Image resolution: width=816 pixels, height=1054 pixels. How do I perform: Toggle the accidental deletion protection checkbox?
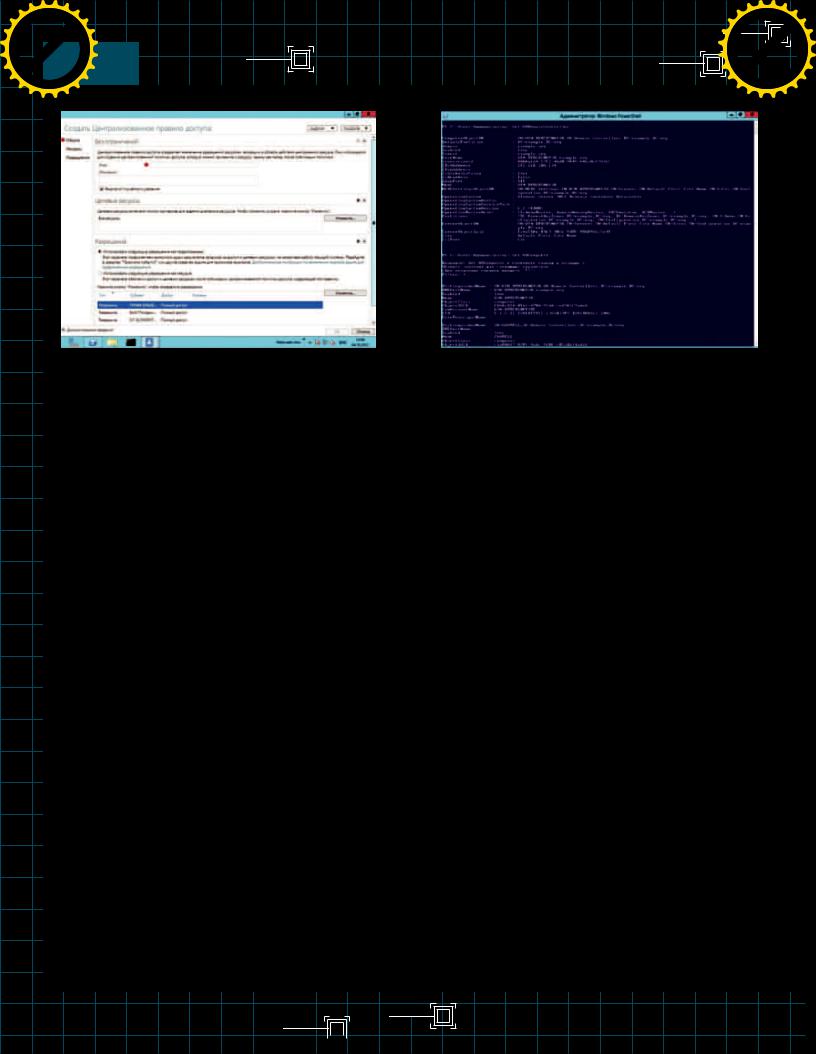click(x=101, y=189)
